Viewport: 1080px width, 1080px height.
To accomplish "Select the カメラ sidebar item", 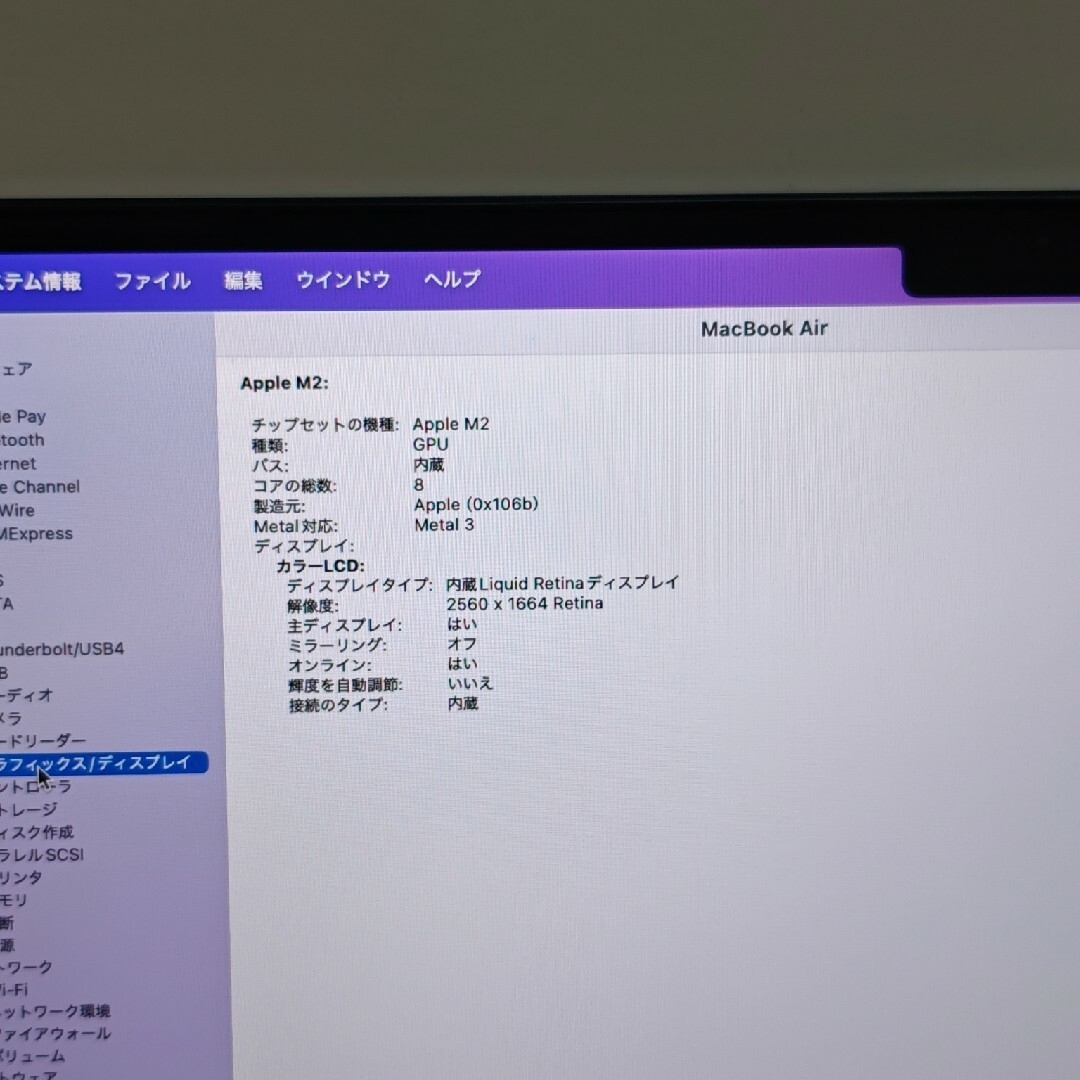I will click(x=11, y=718).
